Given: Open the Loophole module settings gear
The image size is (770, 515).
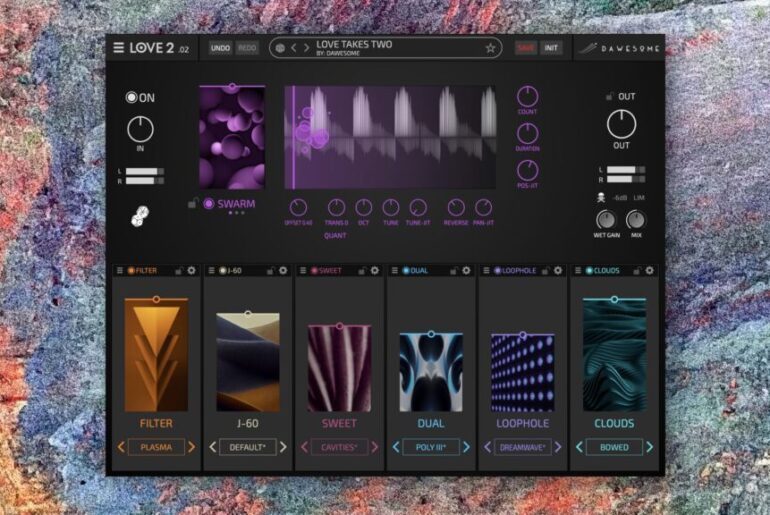Looking at the screenshot, I should point(558,271).
